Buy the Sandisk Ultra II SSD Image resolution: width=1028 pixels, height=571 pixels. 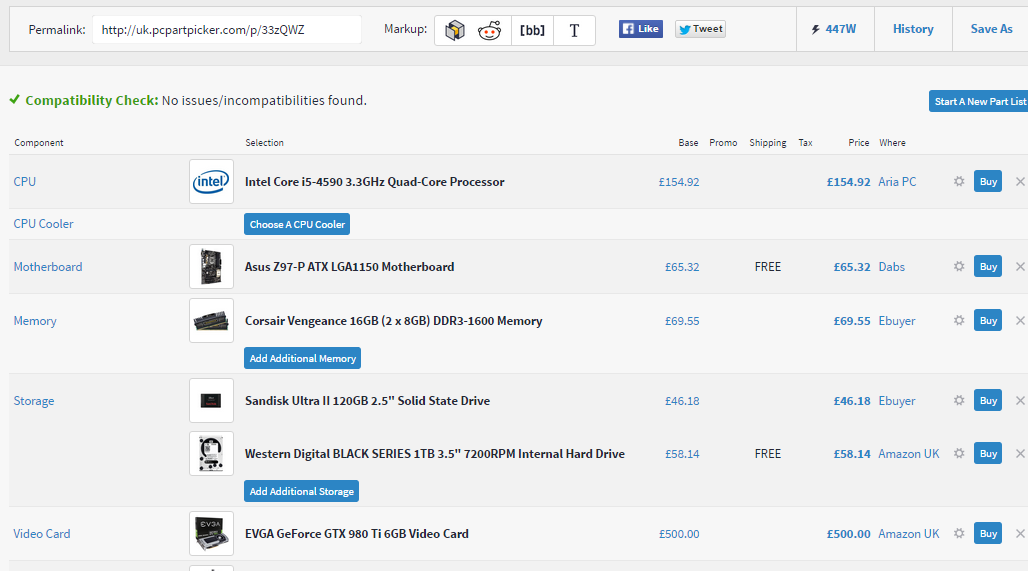click(x=988, y=401)
